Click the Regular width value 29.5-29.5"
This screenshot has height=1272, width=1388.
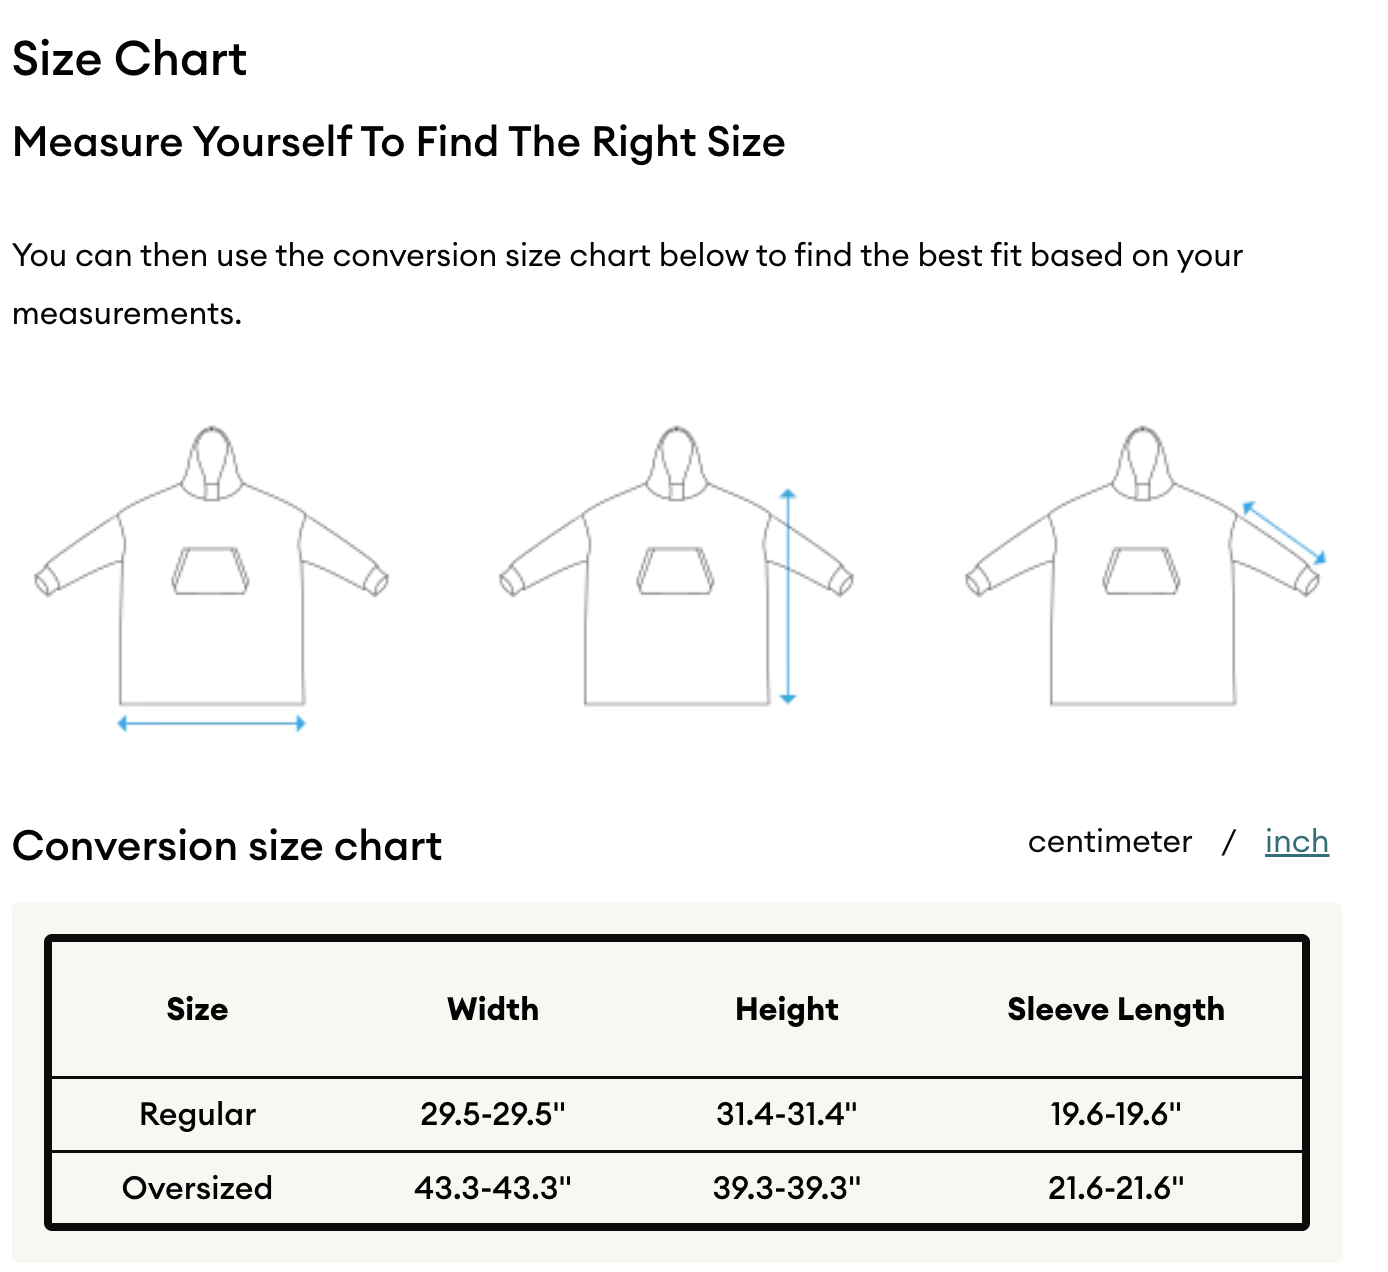pos(493,1114)
